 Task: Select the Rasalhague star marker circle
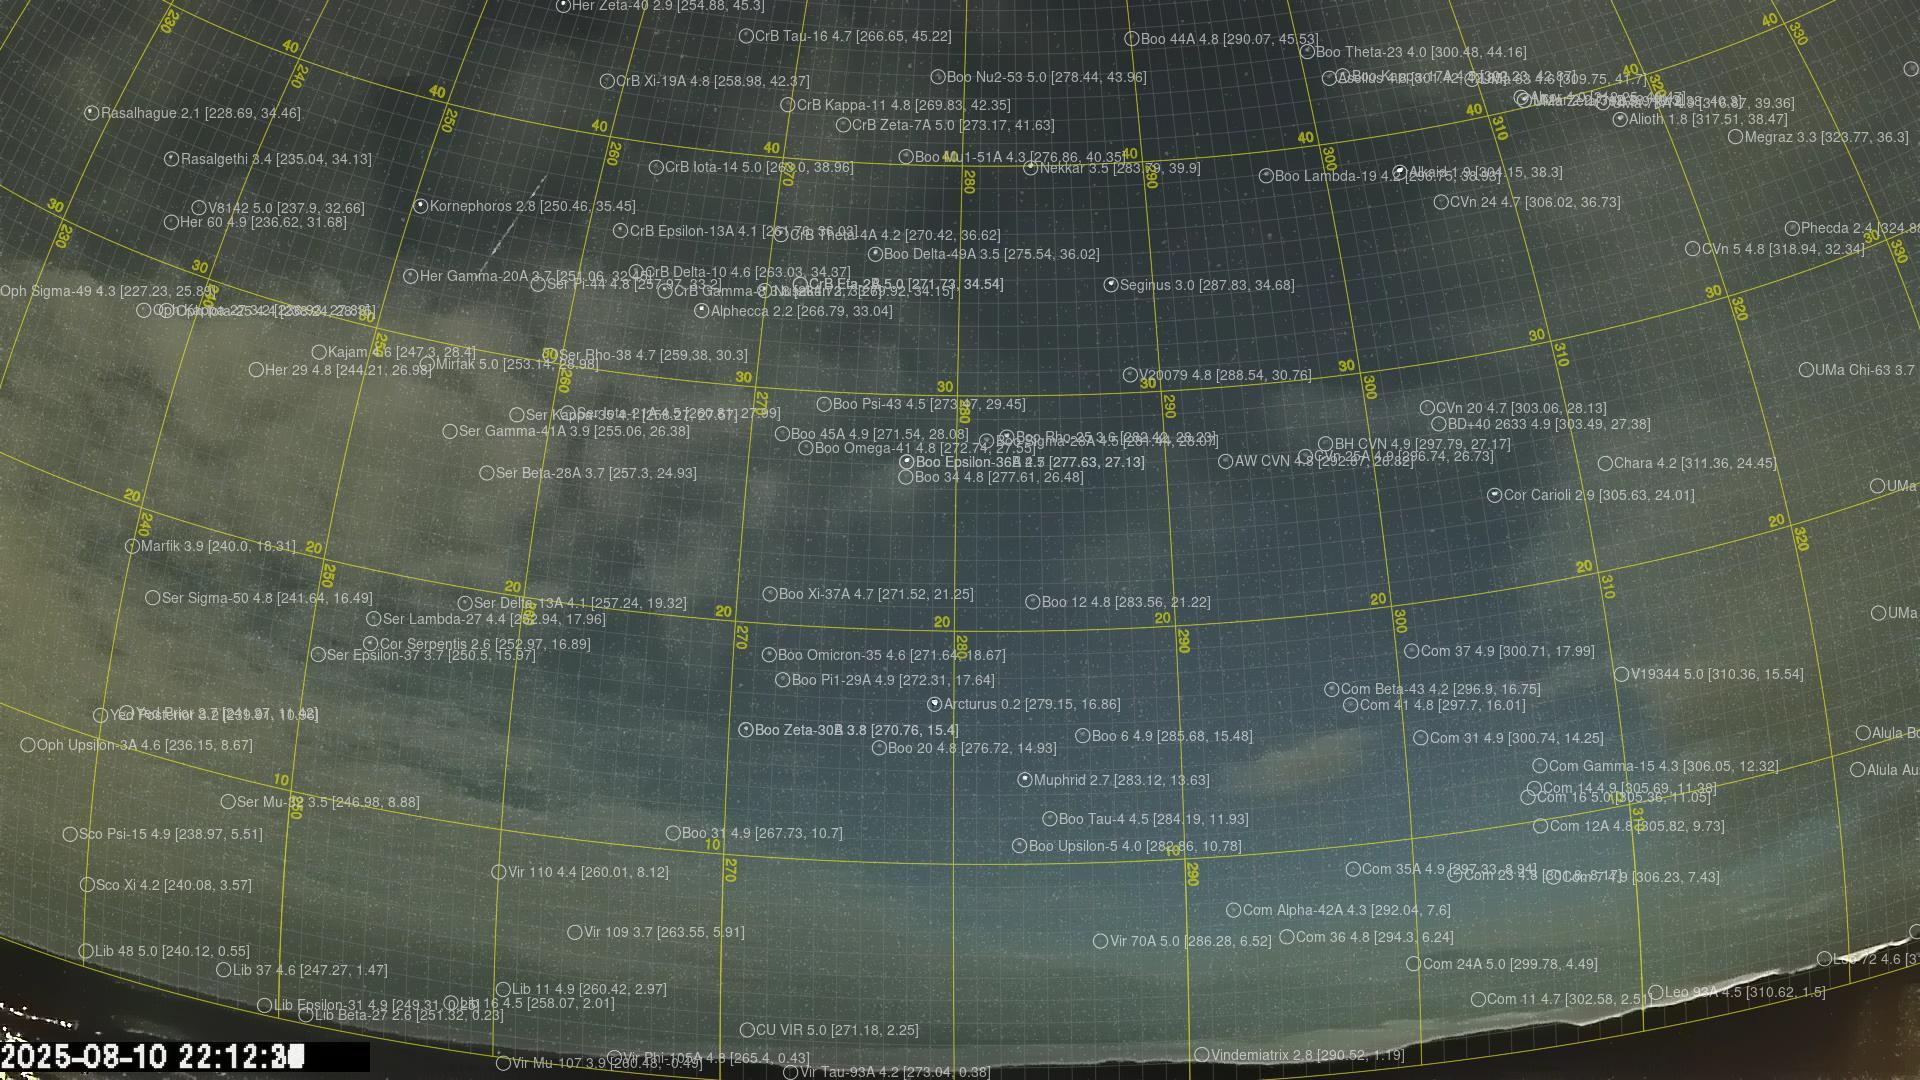click(x=91, y=113)
